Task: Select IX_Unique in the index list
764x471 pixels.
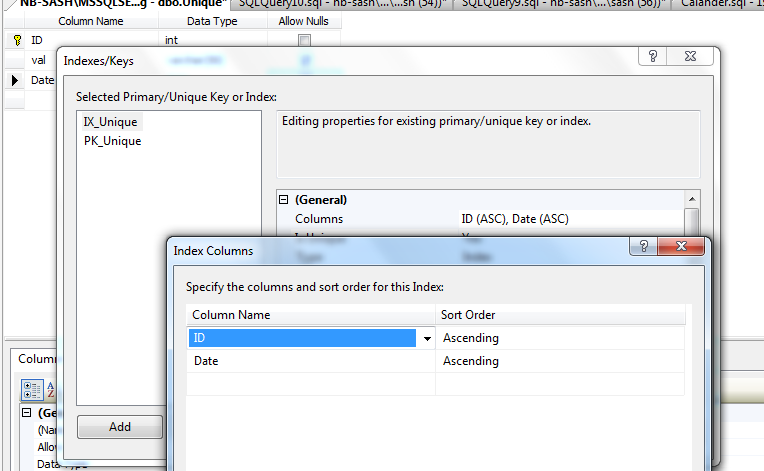Action: (x=110, y=122)
